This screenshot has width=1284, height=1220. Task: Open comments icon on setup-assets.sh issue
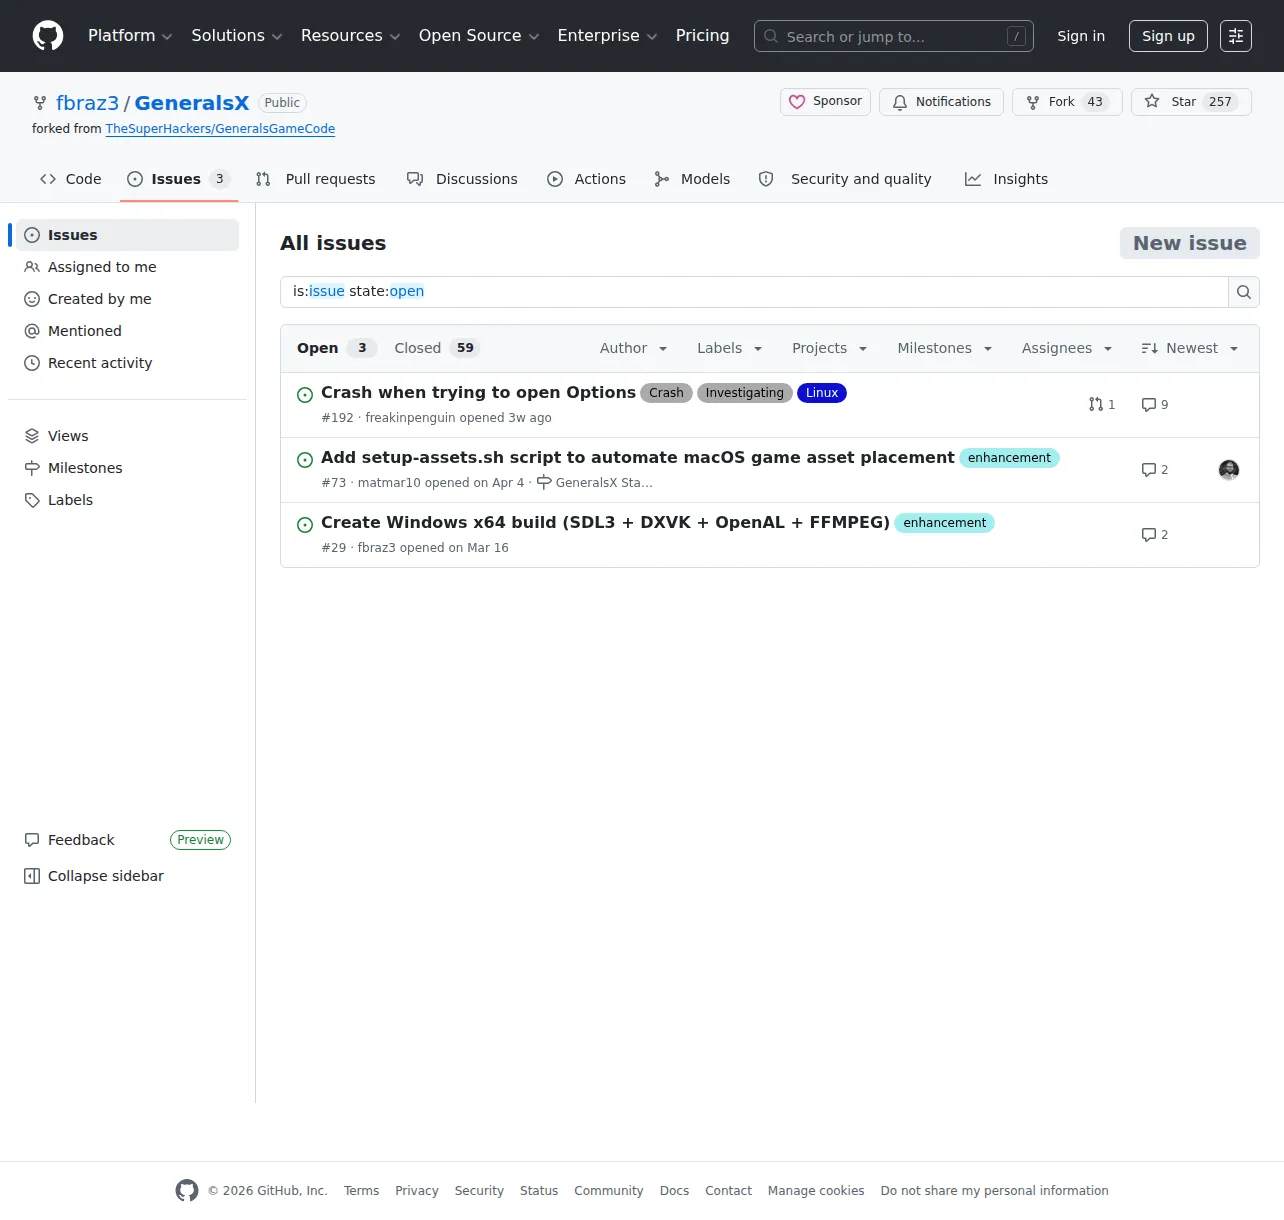coord(1155,470)
